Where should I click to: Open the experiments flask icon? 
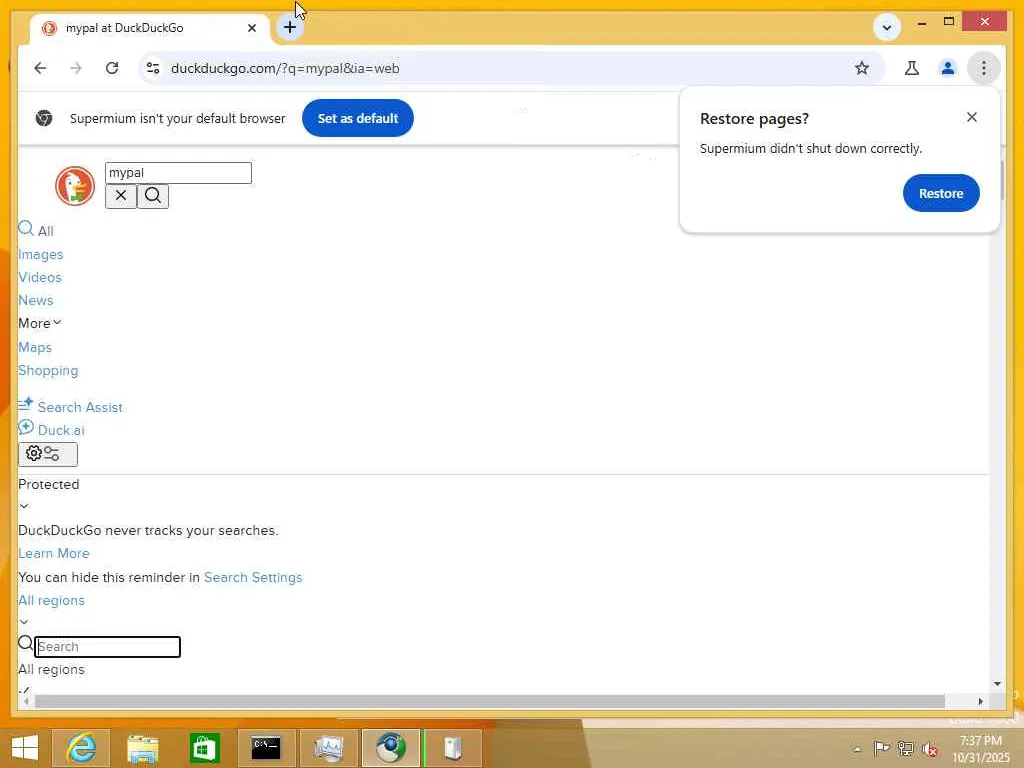click(x=912, y=68)
